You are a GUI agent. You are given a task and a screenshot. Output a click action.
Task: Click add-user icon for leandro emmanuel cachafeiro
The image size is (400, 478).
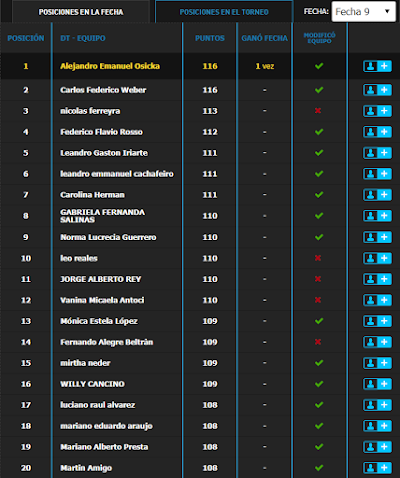pyautogui.click(x=377, y=174)
